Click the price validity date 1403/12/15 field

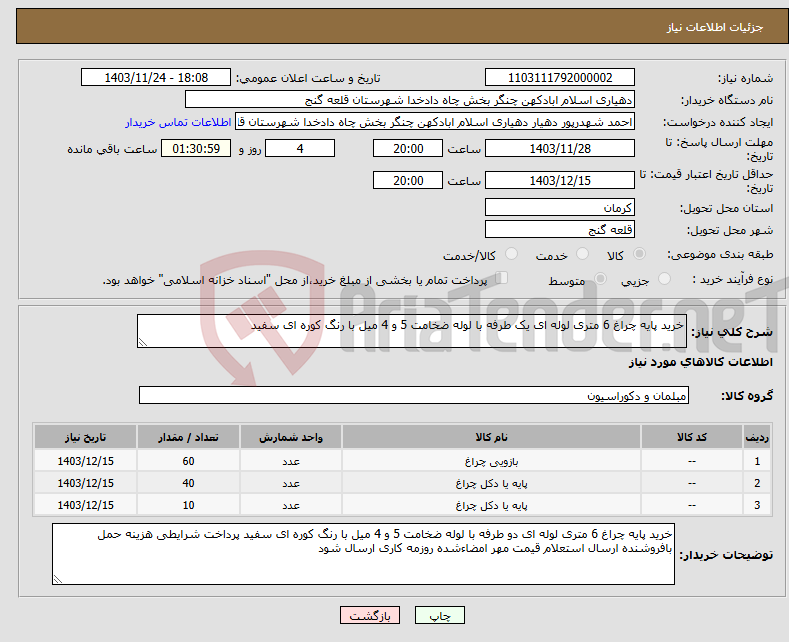[560, 180]
